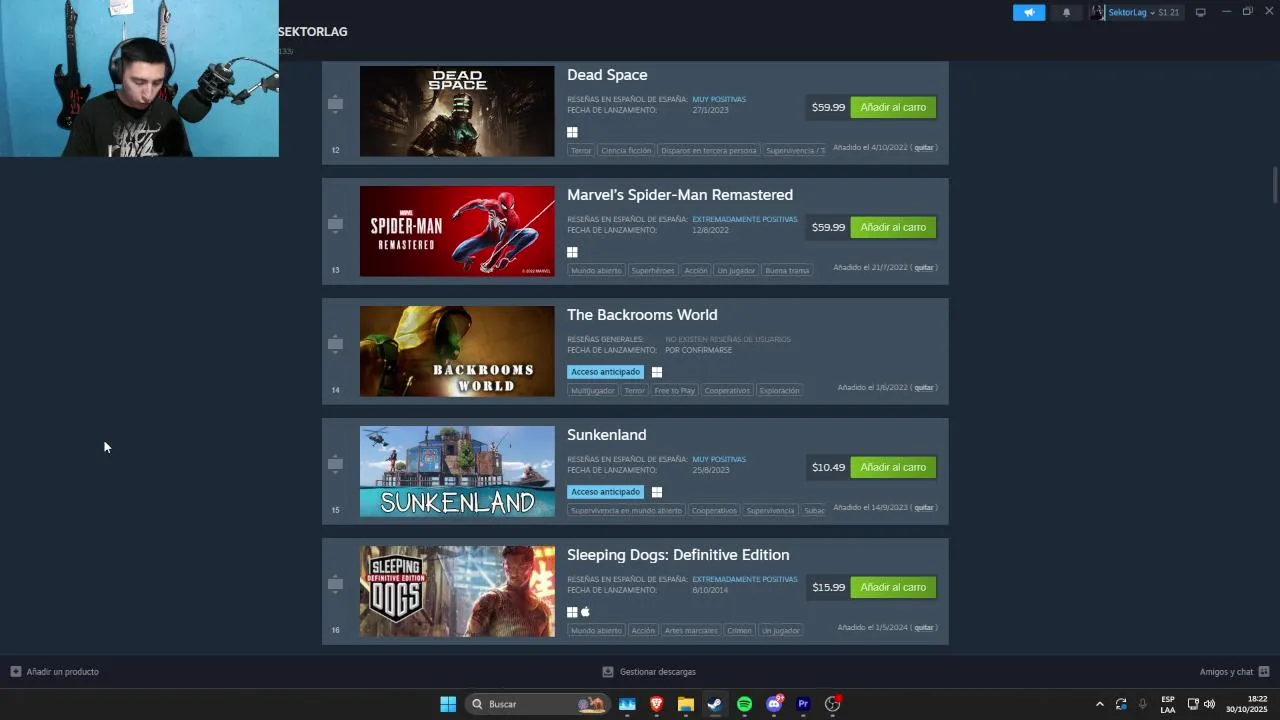Open the Sunkenland cover thumbnail
This screenshot has width=1280, height=720.
[x=457, y=471]
